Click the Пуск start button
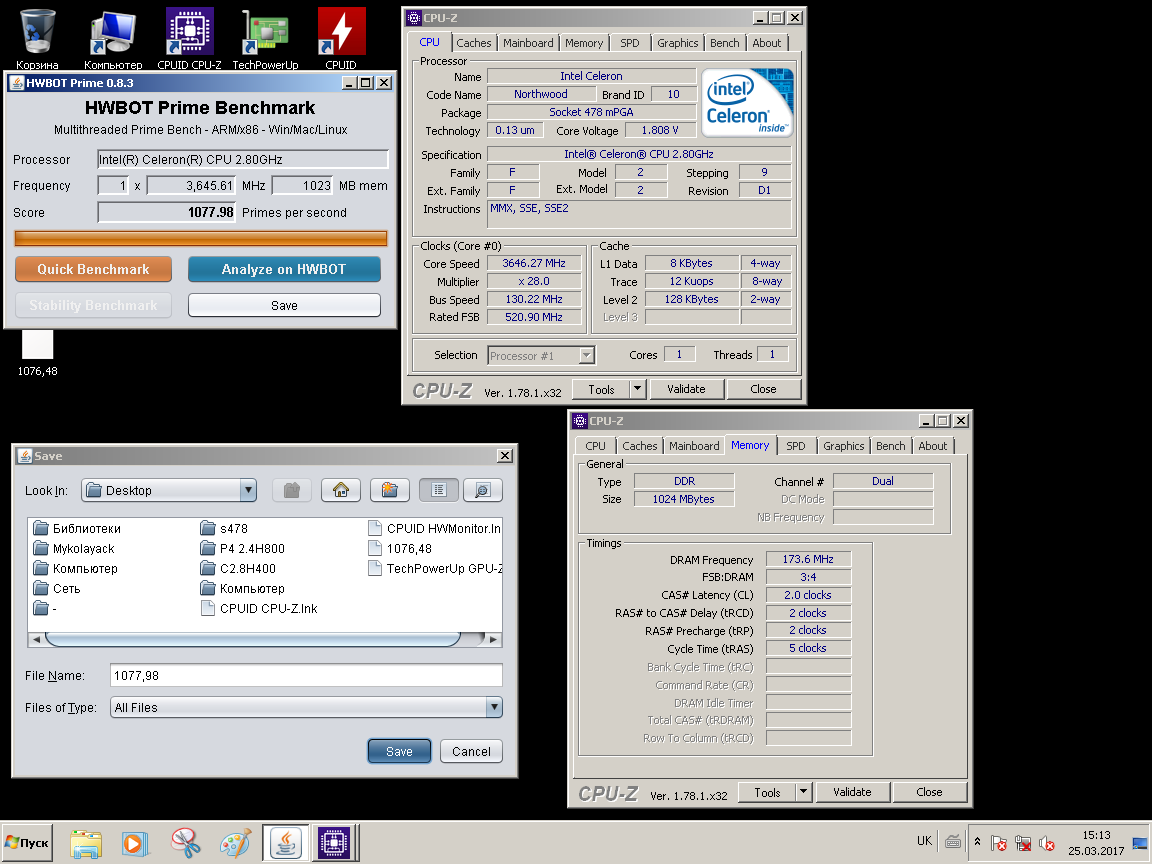 [x=27, y=843]
